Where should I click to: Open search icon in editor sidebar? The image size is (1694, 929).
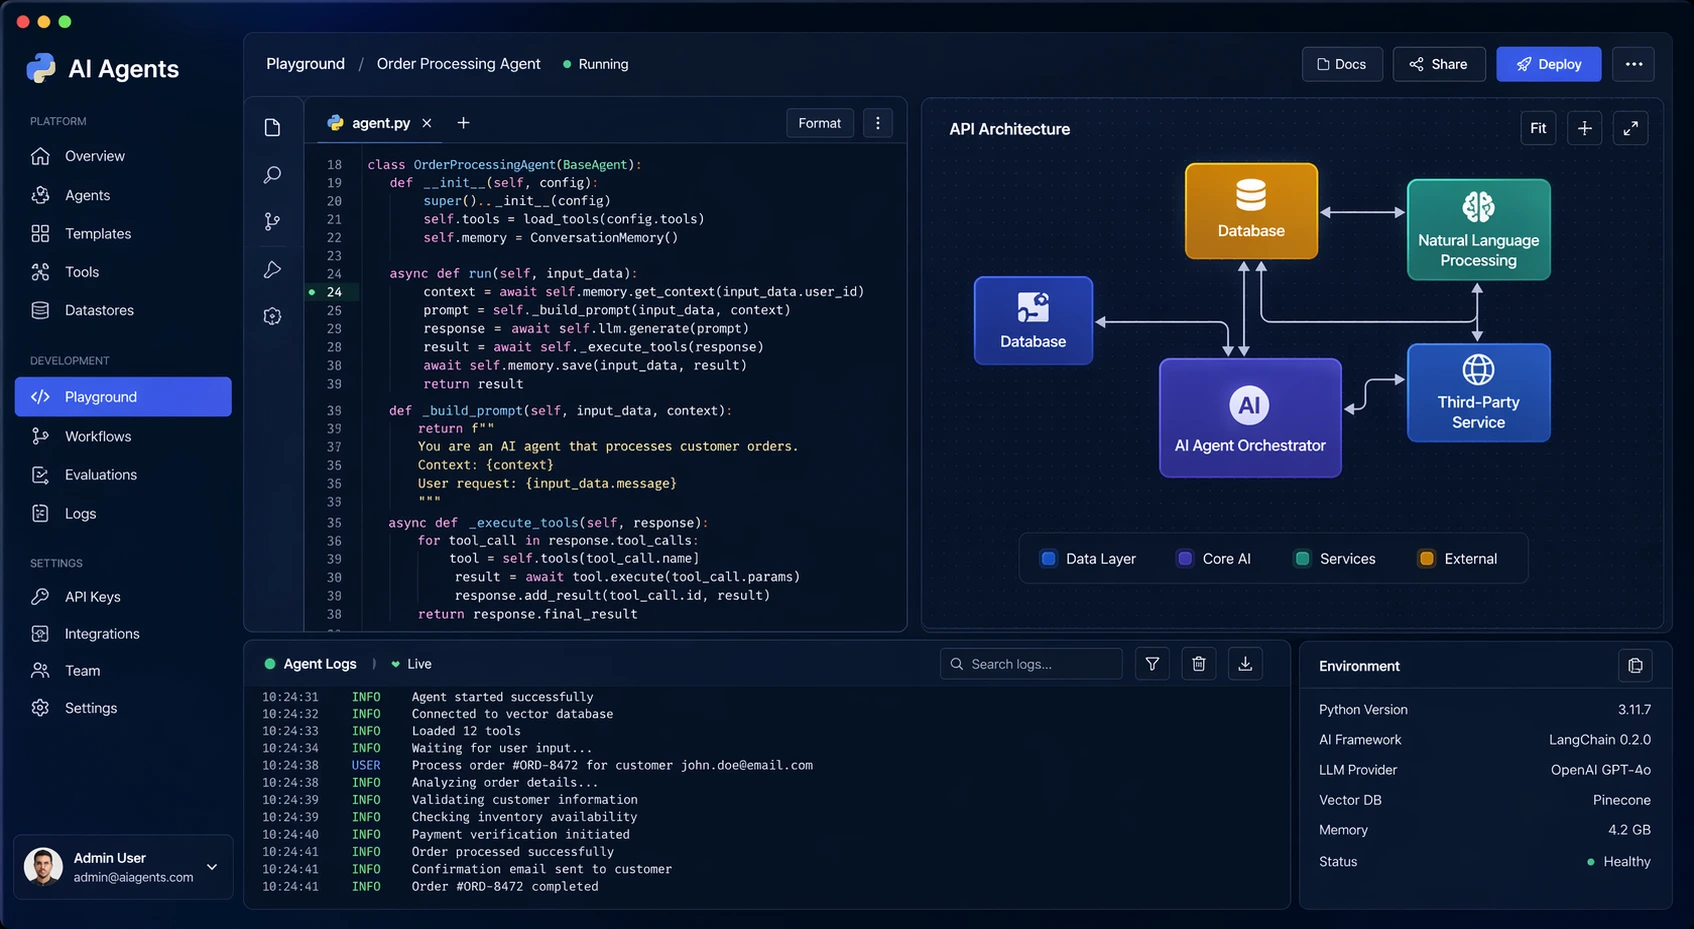pos(272,175)
